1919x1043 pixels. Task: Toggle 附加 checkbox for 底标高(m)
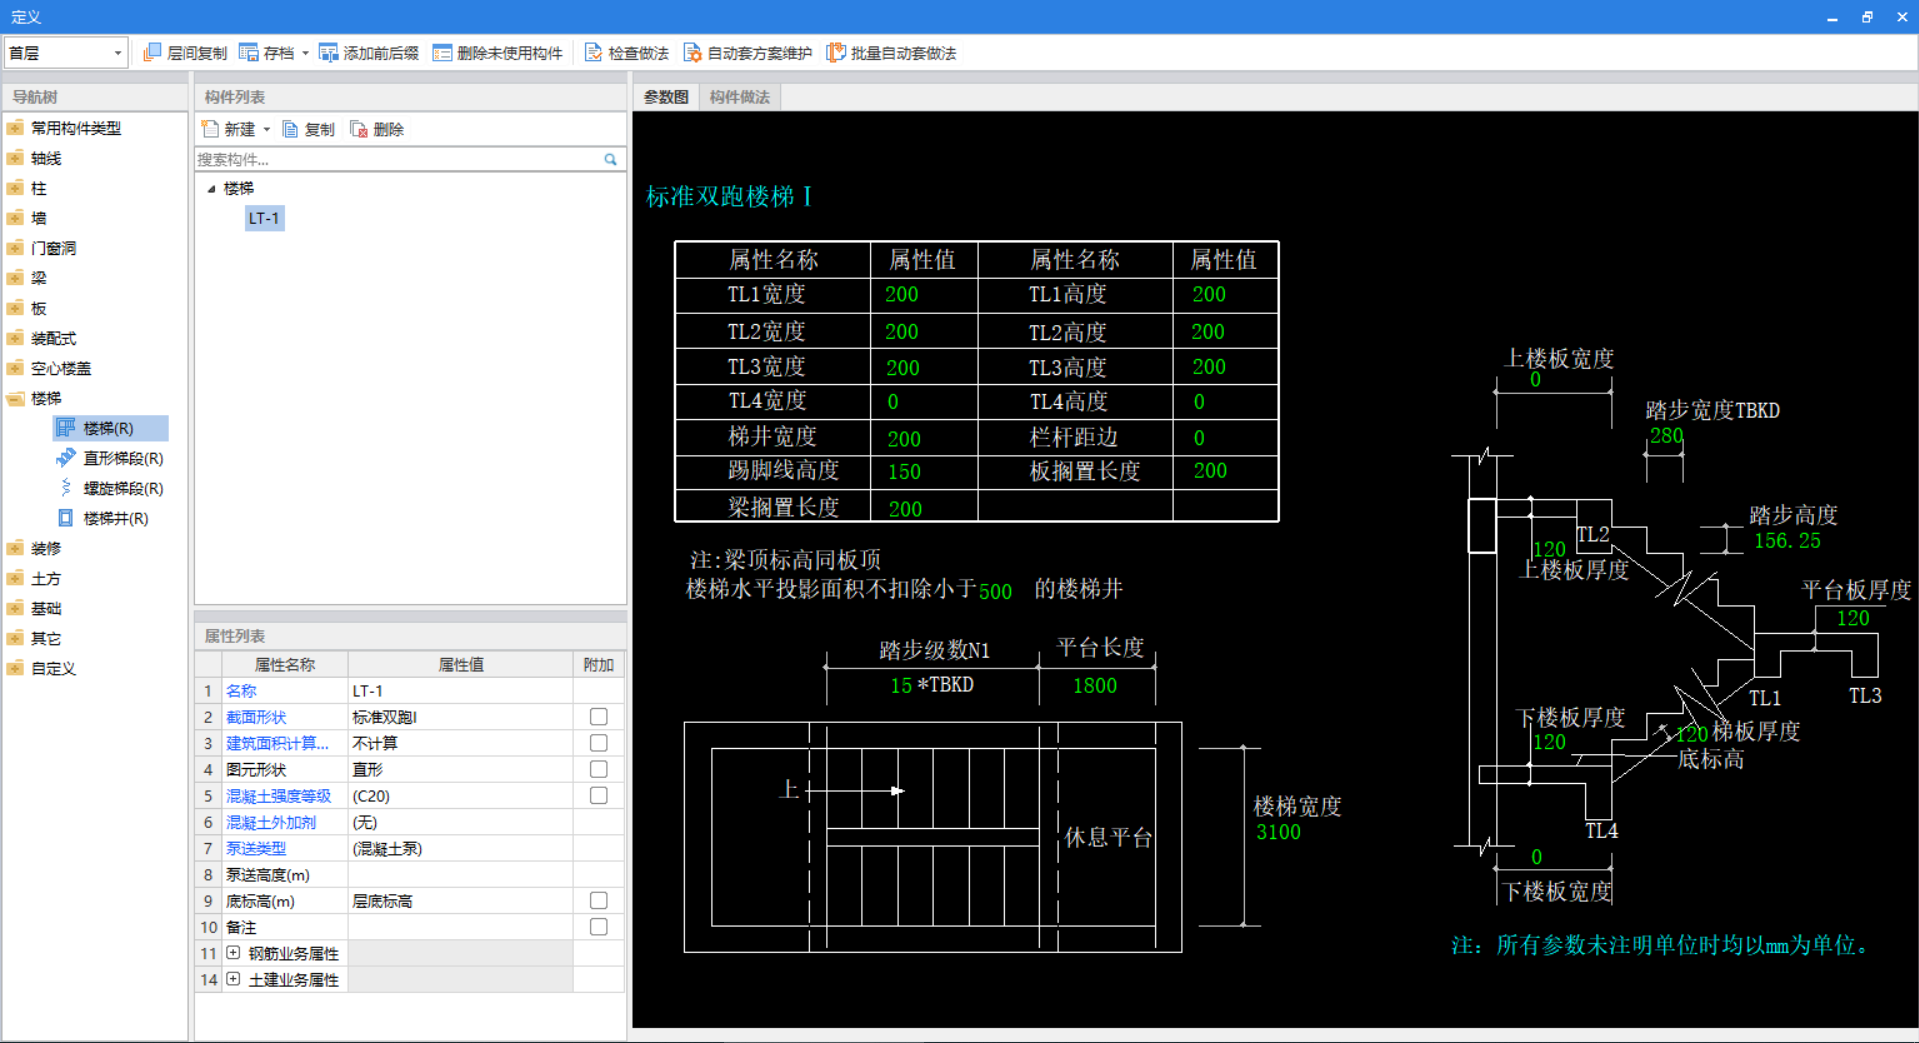click(599, 901)
